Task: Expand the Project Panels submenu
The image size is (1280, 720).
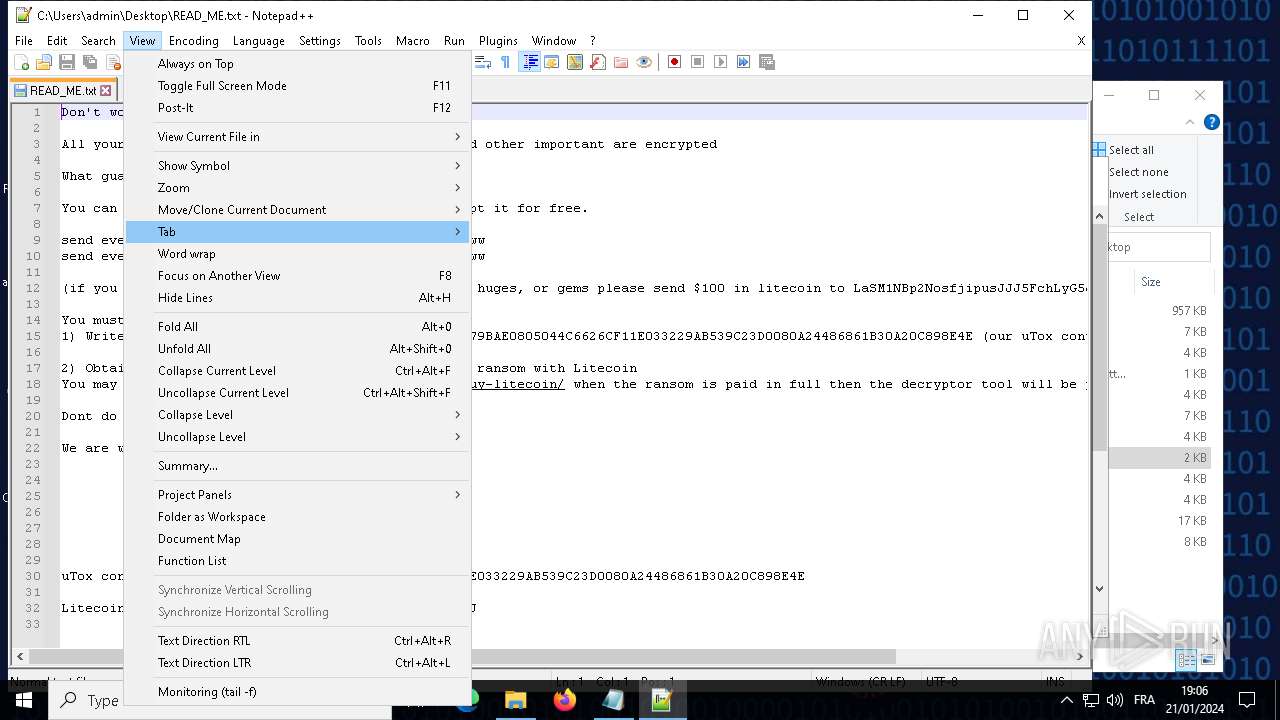Action: (x=297, y=495)
